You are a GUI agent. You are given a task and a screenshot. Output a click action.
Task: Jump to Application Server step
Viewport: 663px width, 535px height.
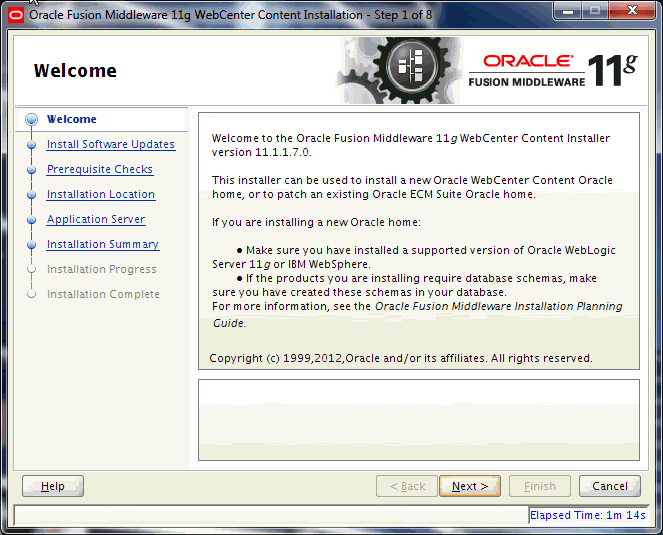[x=96, y=219]
